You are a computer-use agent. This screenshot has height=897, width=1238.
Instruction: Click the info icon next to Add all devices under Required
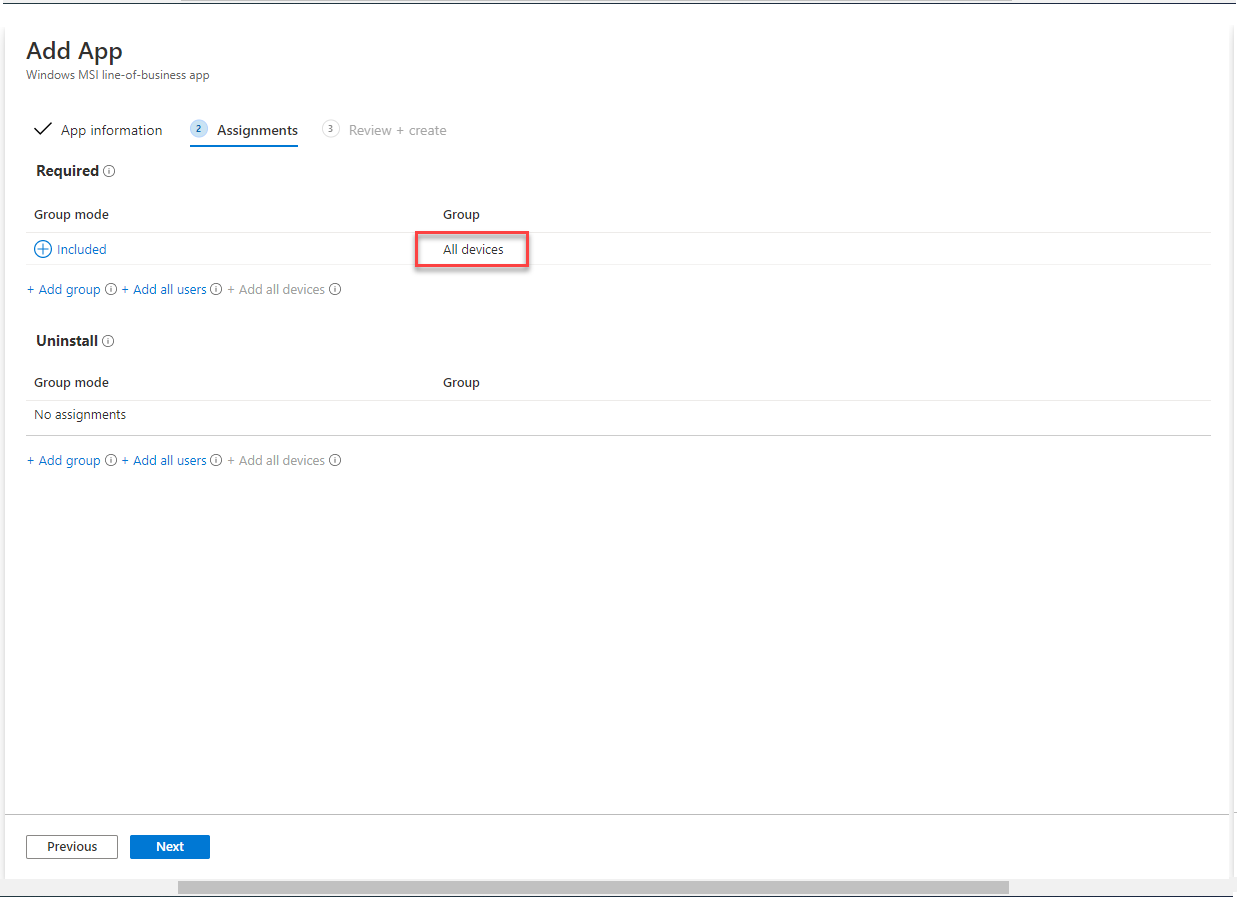[x=335, y=289]
